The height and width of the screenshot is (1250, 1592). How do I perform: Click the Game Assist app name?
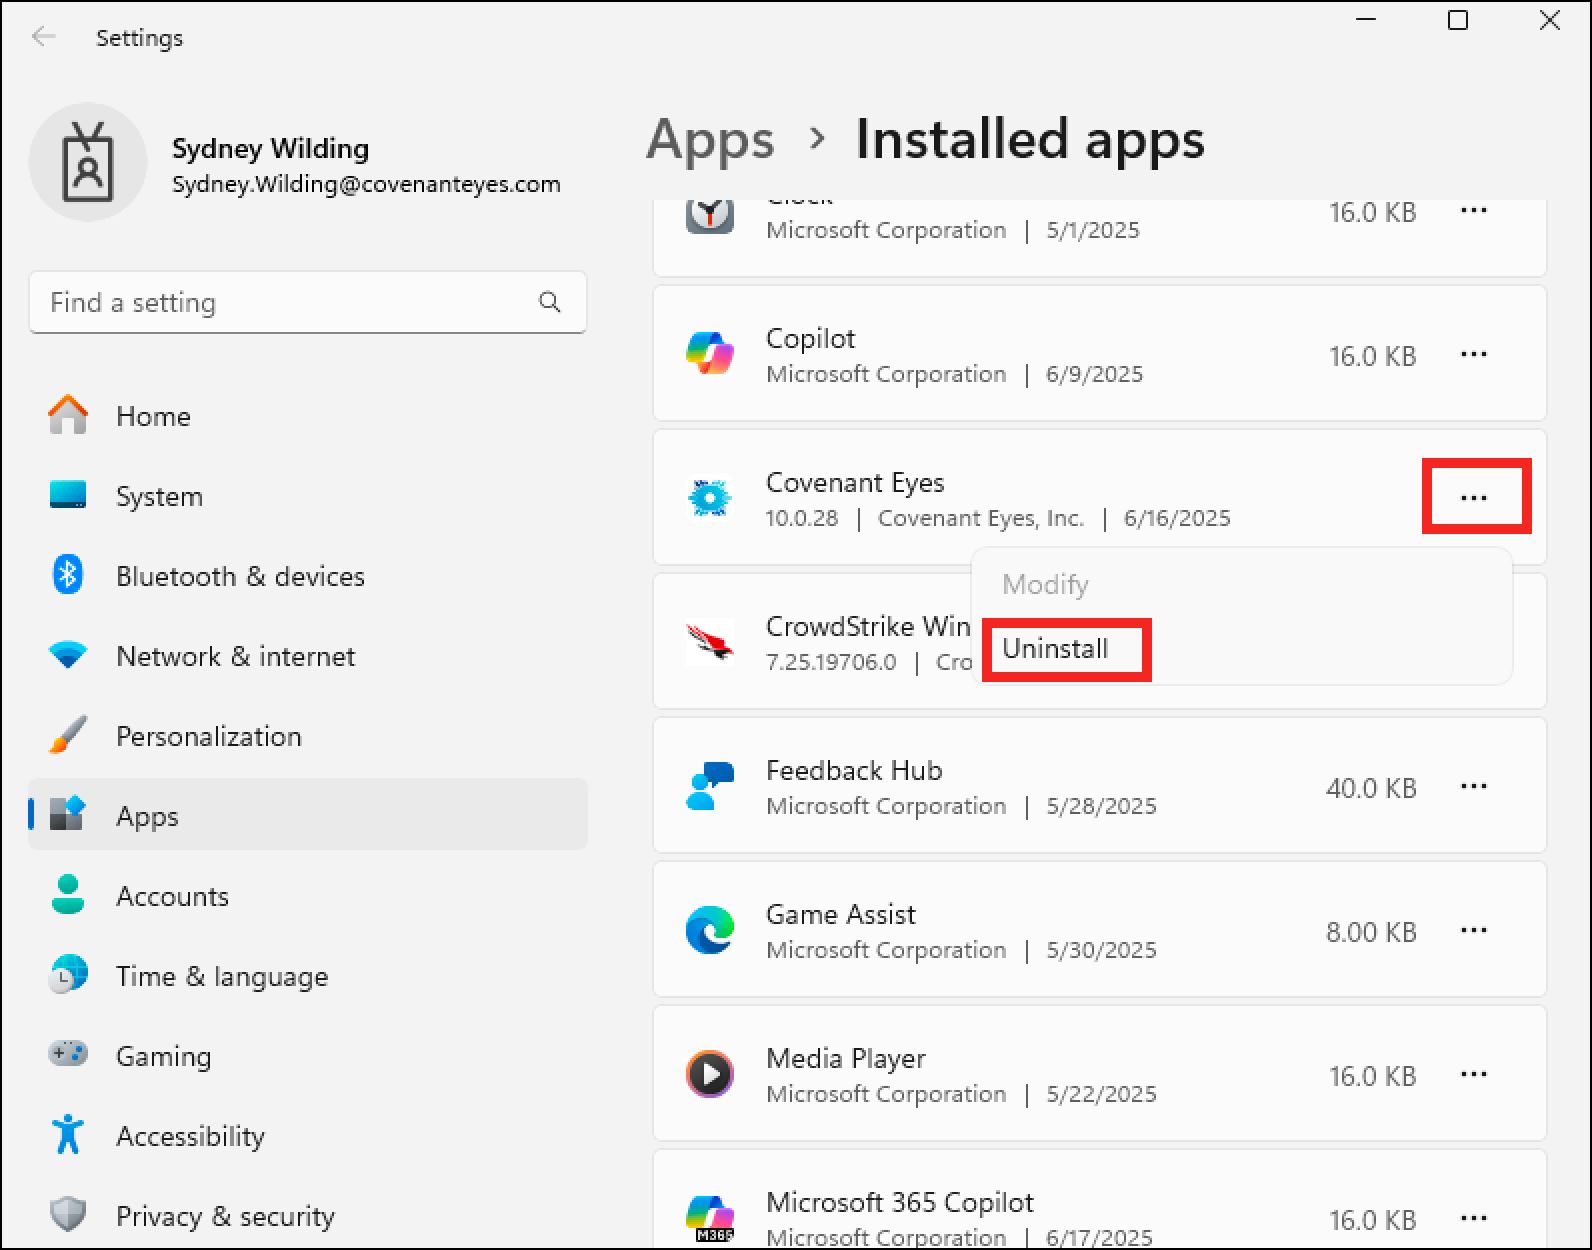coord(841,914)
